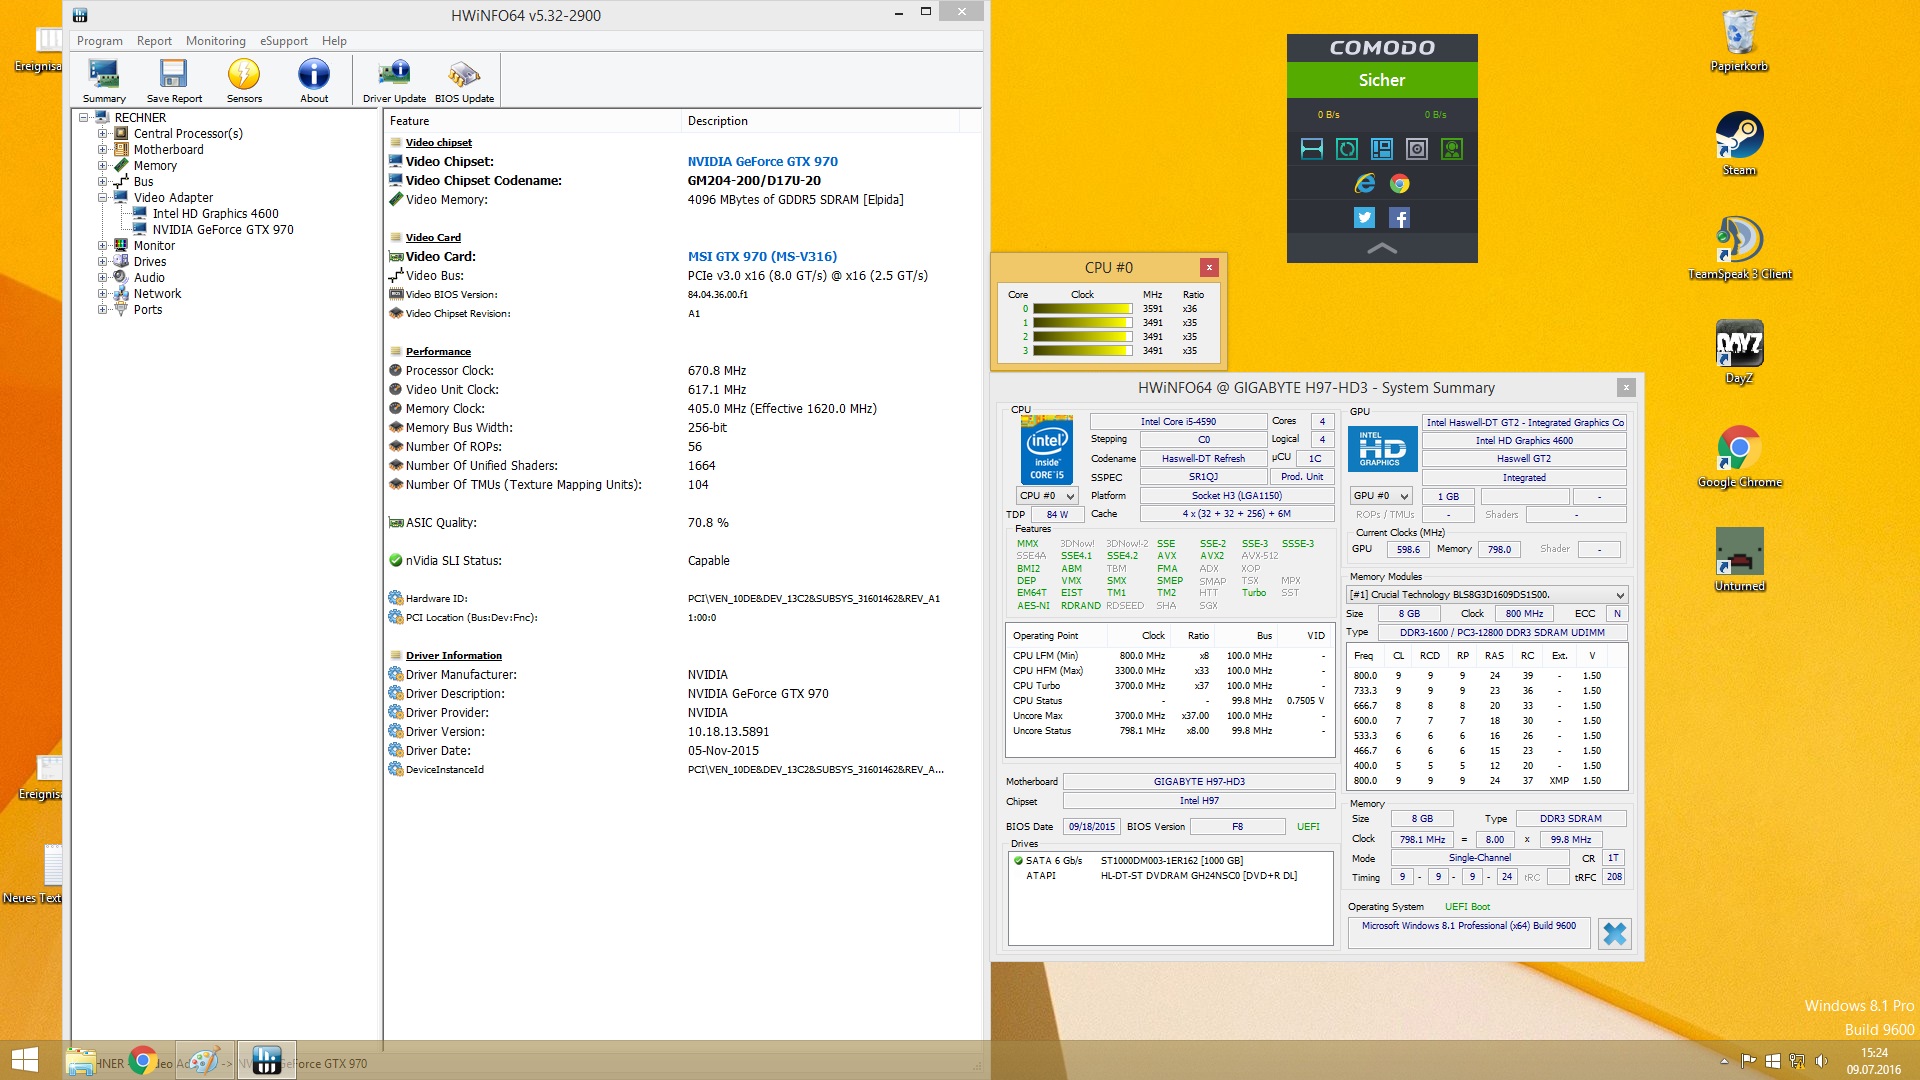Viewport: 1920px width, 1080px height.
Task: Click the NVIDIA GeForce GTX 970 link
Action: coord(762,161)
